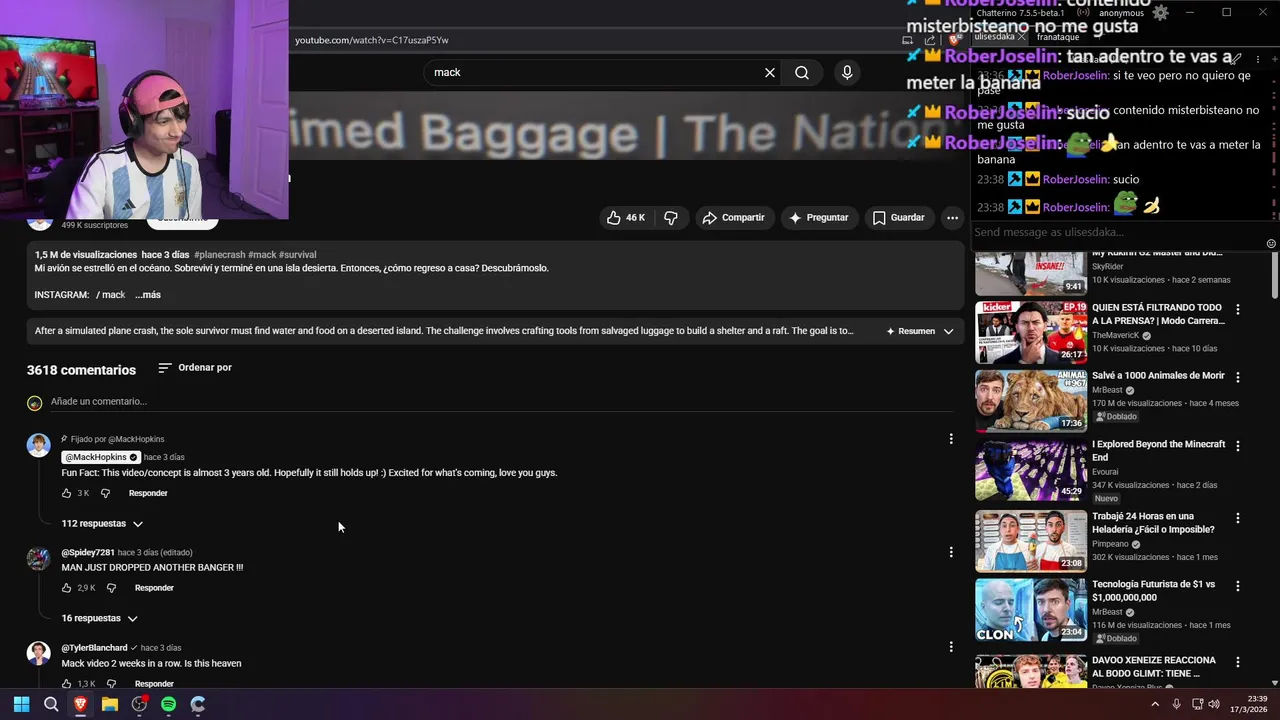Open I Explored Beyond the Minecraft End
Image resolution: width=1280 pixels, height=720 pixels.
1158,451
